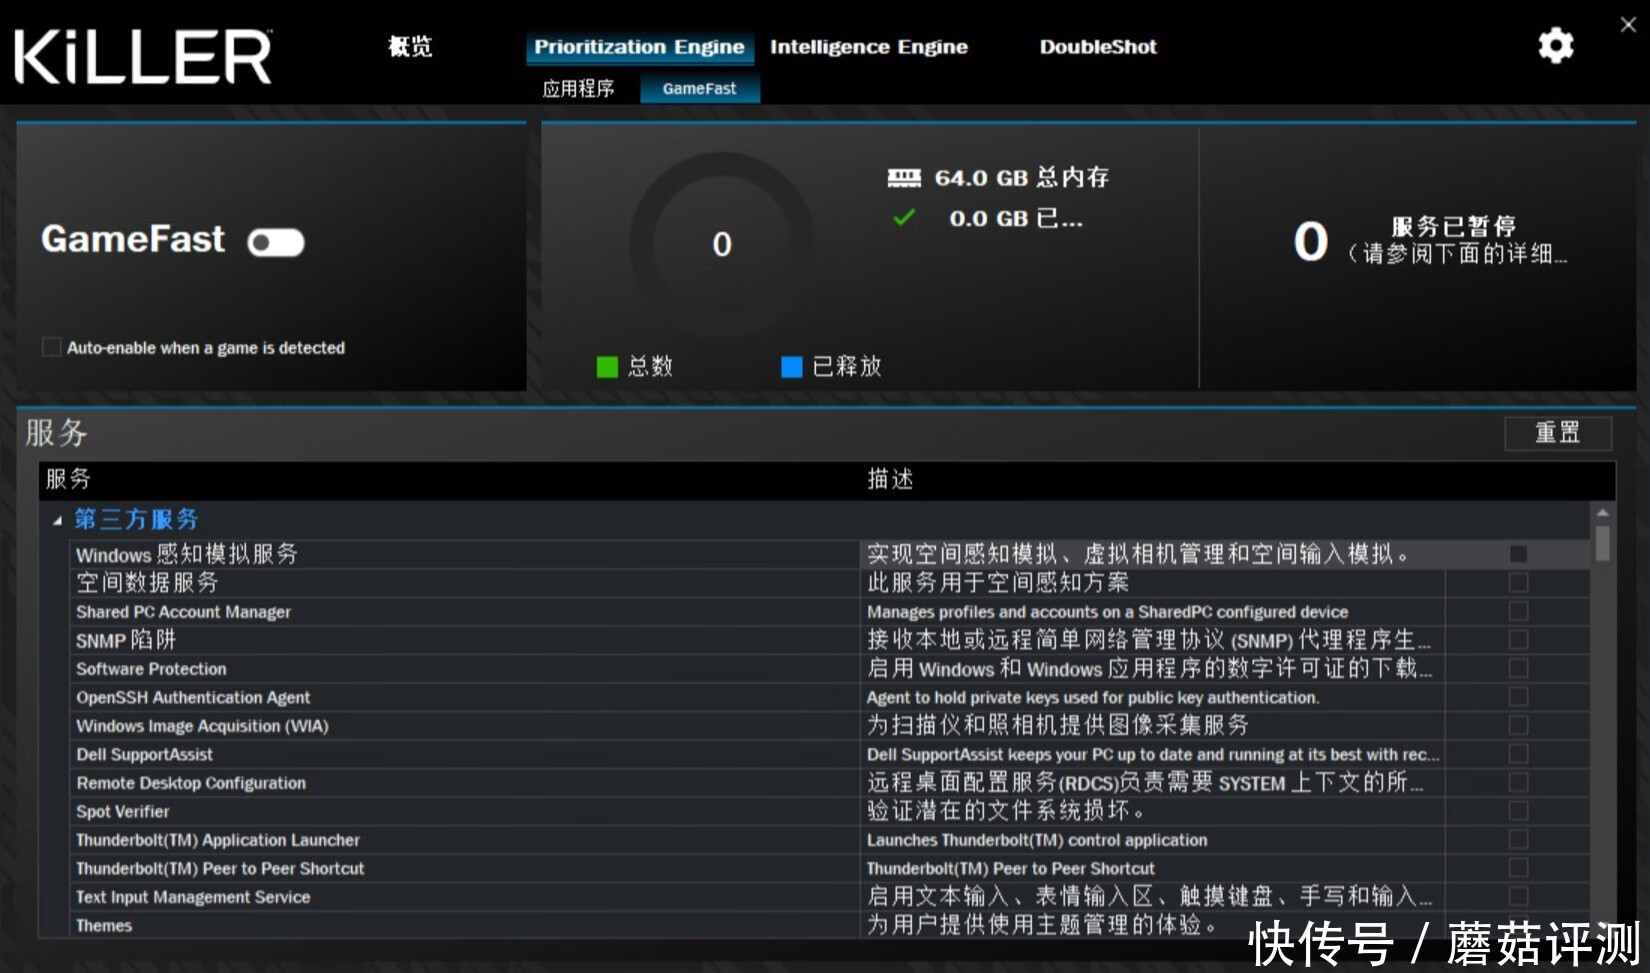1650x973 pixels.
Task: Open the DoubleShot tab
Action: coord(1098,47)
